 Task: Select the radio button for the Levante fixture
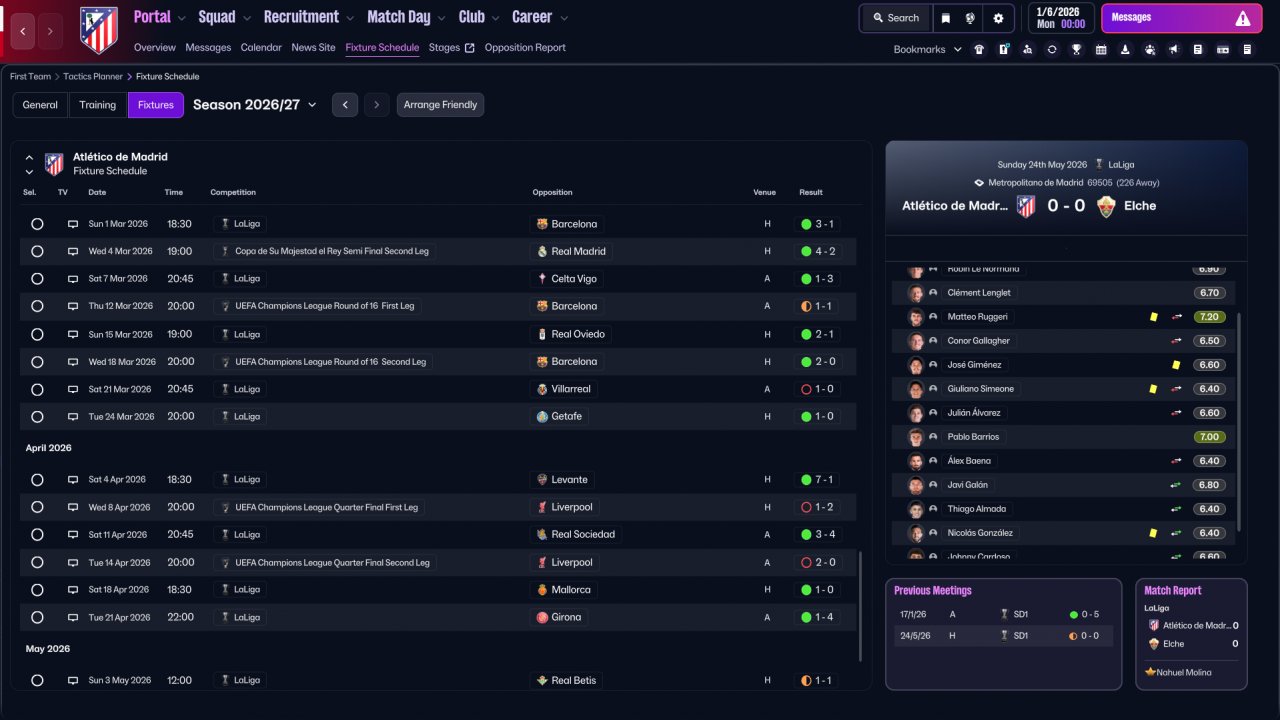coord(37,480)
